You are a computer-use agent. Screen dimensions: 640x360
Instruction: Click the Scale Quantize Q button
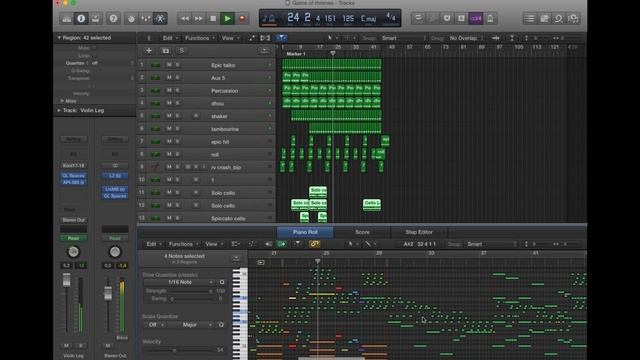click(221, 324)
